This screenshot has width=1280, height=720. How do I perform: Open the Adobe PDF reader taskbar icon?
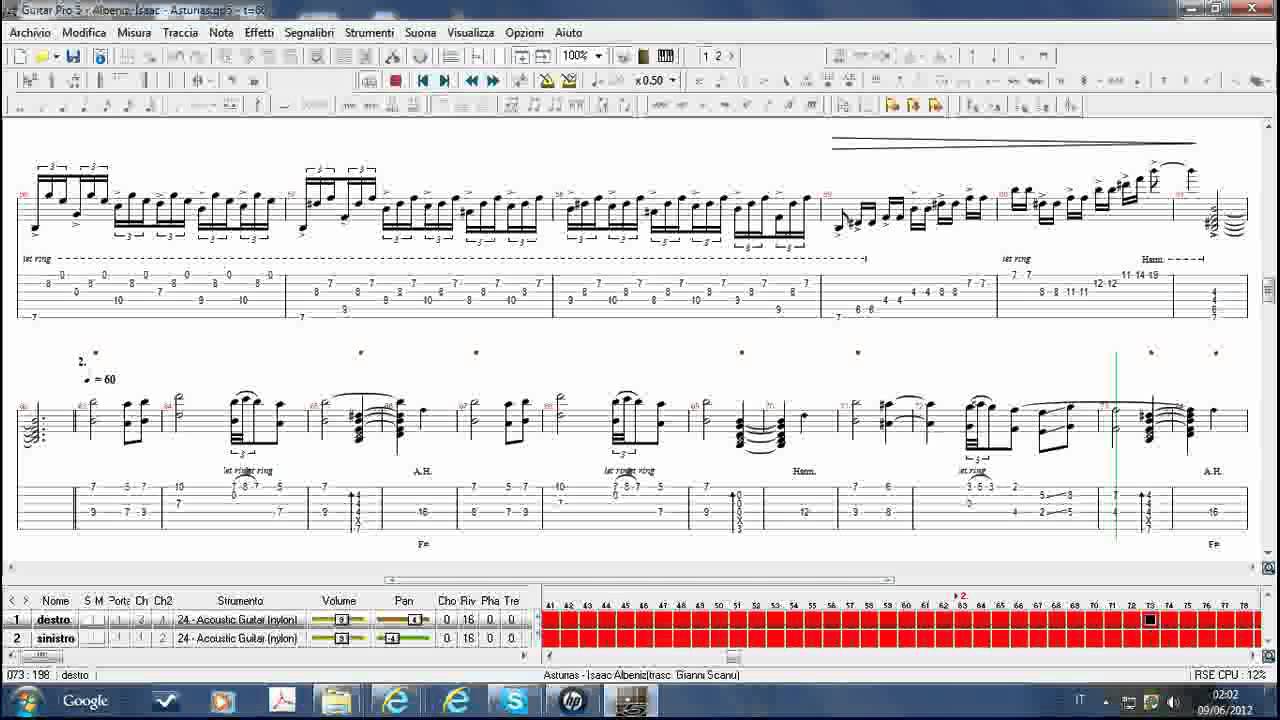click(x=281, y=701)
